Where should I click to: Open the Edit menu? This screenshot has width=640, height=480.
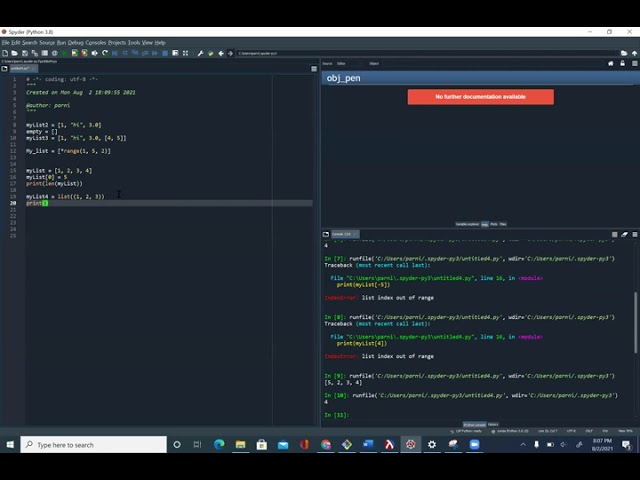click(16, 42)
